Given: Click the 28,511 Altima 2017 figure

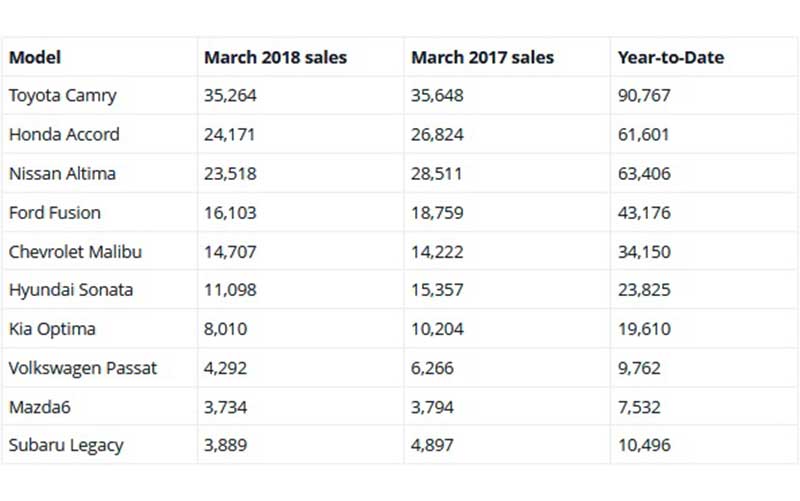Looking at the screenshot, I should pos(437,174).
